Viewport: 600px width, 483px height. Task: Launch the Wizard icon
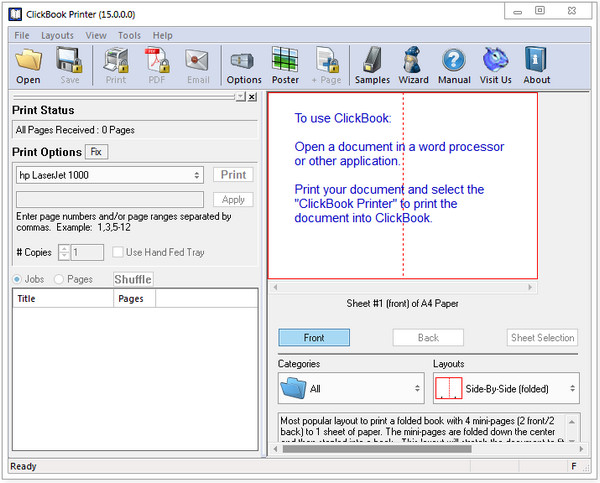pyautogui.click(x=413, y=61)
